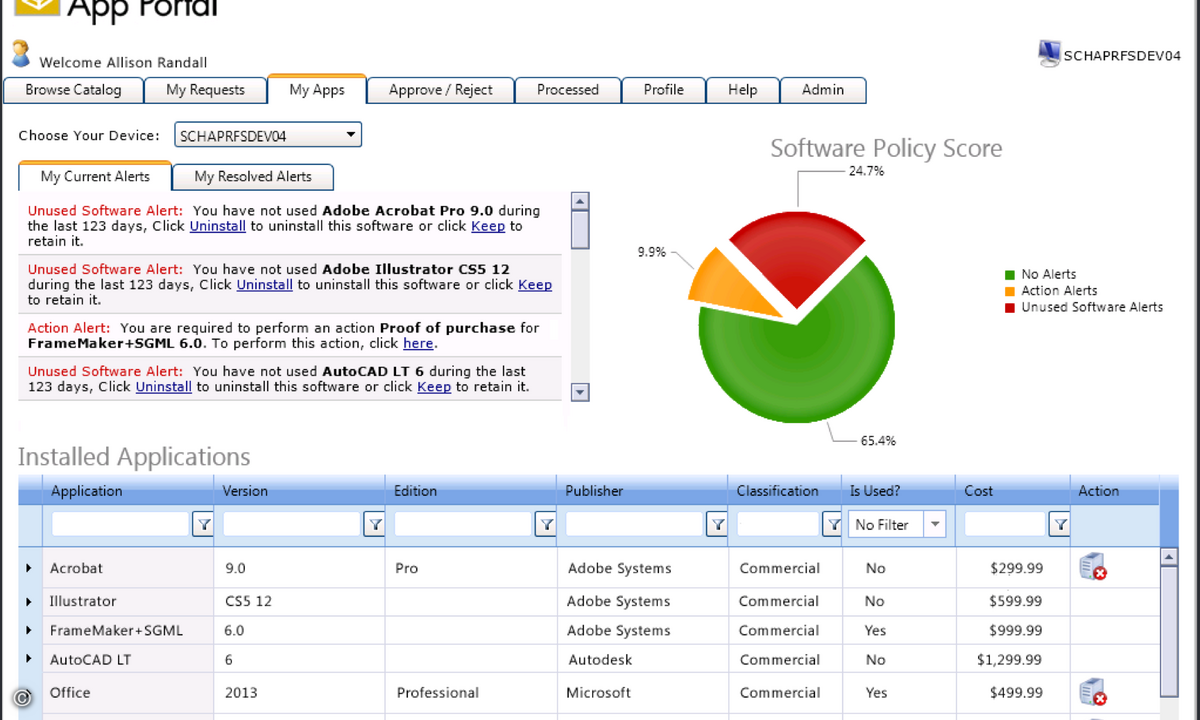The height and width of the screenshot is (720, 1200).
Task: Click the uninstall icon in the Acrobat row
Action: (x=1092, y=567)
